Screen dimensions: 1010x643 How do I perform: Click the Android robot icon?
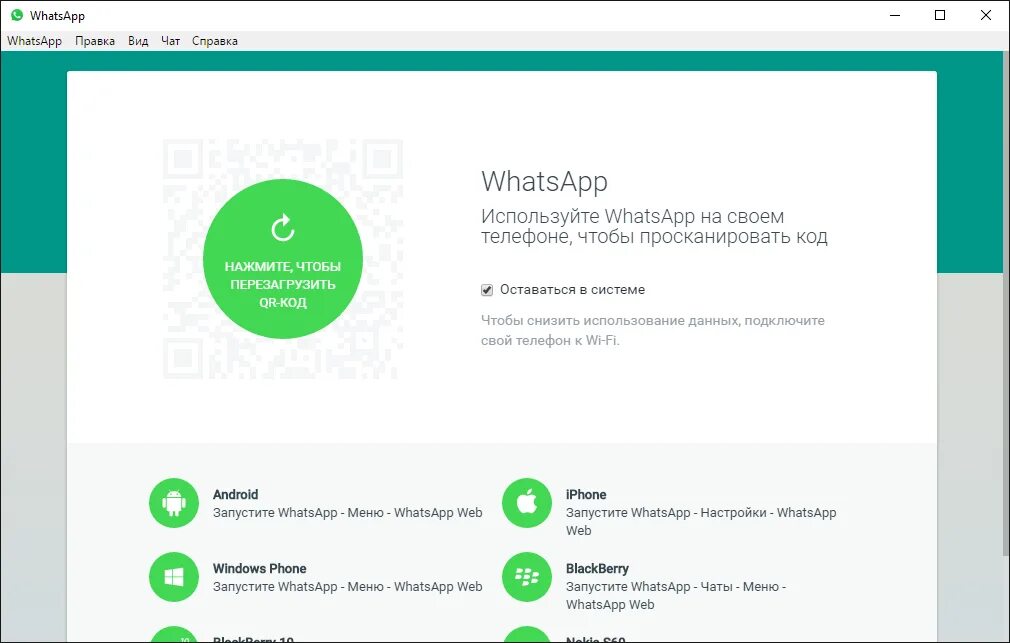pos(174,503)
